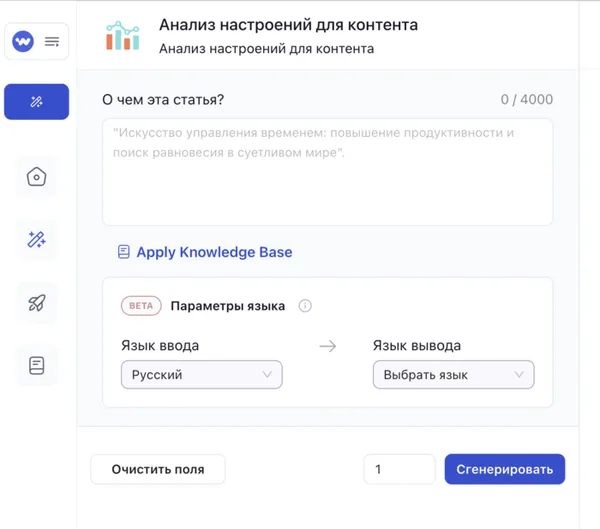The image size is (600, 529).
Task: Collapse the sidebar using the menu icon
Action: [52, 42]
